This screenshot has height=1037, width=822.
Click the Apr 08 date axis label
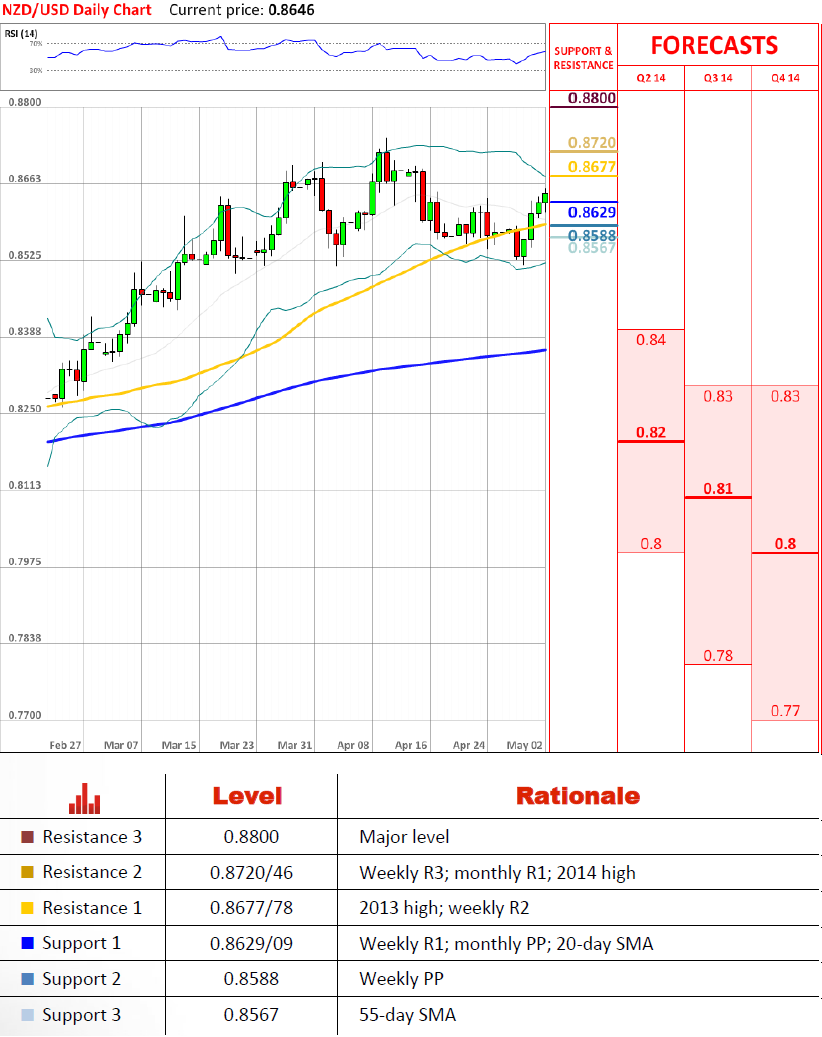353,745
